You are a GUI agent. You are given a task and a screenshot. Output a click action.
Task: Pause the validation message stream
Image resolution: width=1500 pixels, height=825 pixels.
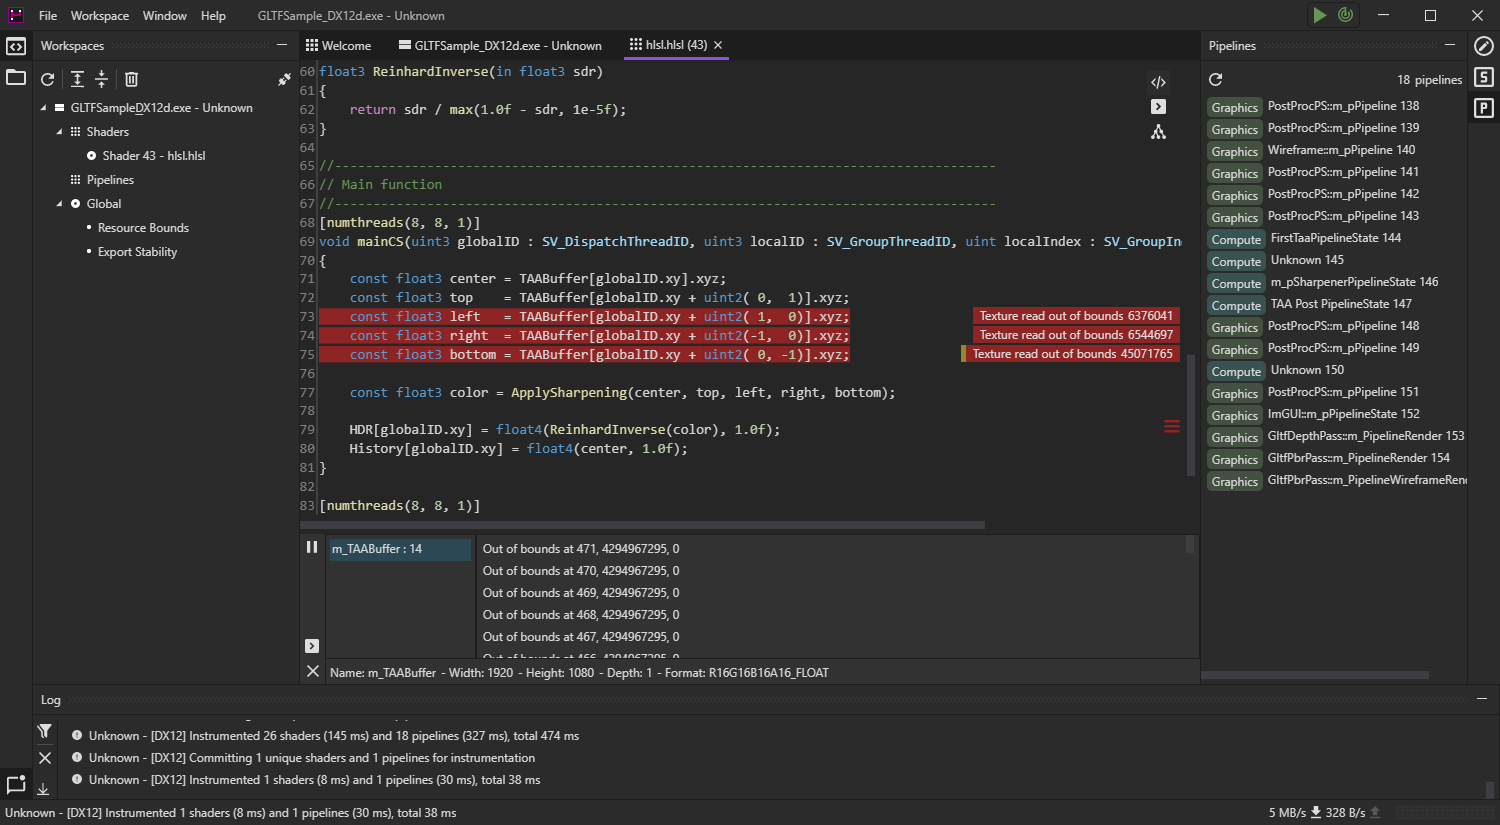click(312, 547)
